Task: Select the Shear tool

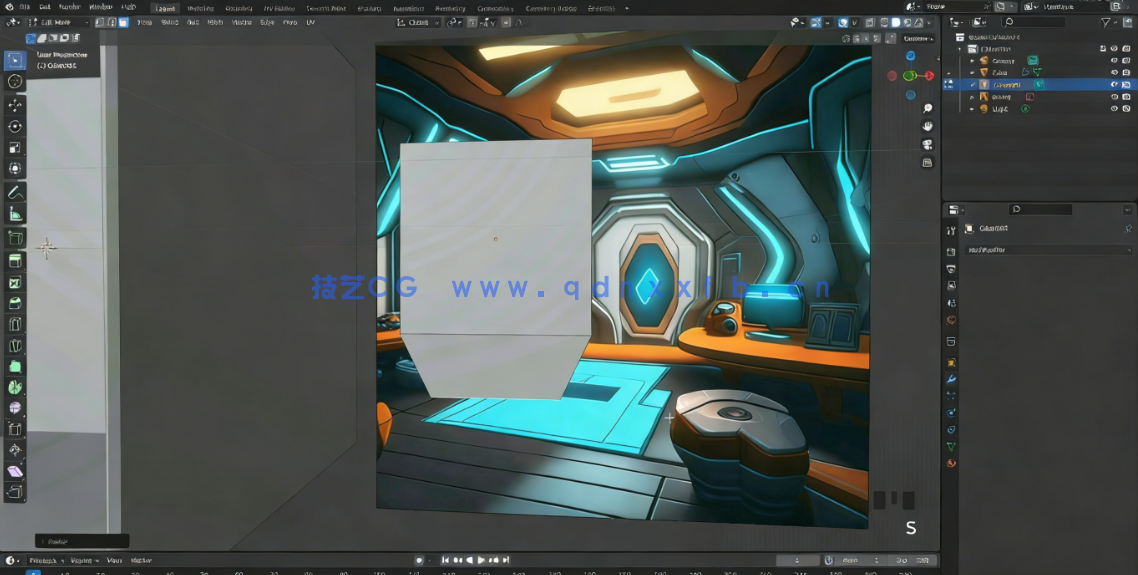Action: [15, 472]
